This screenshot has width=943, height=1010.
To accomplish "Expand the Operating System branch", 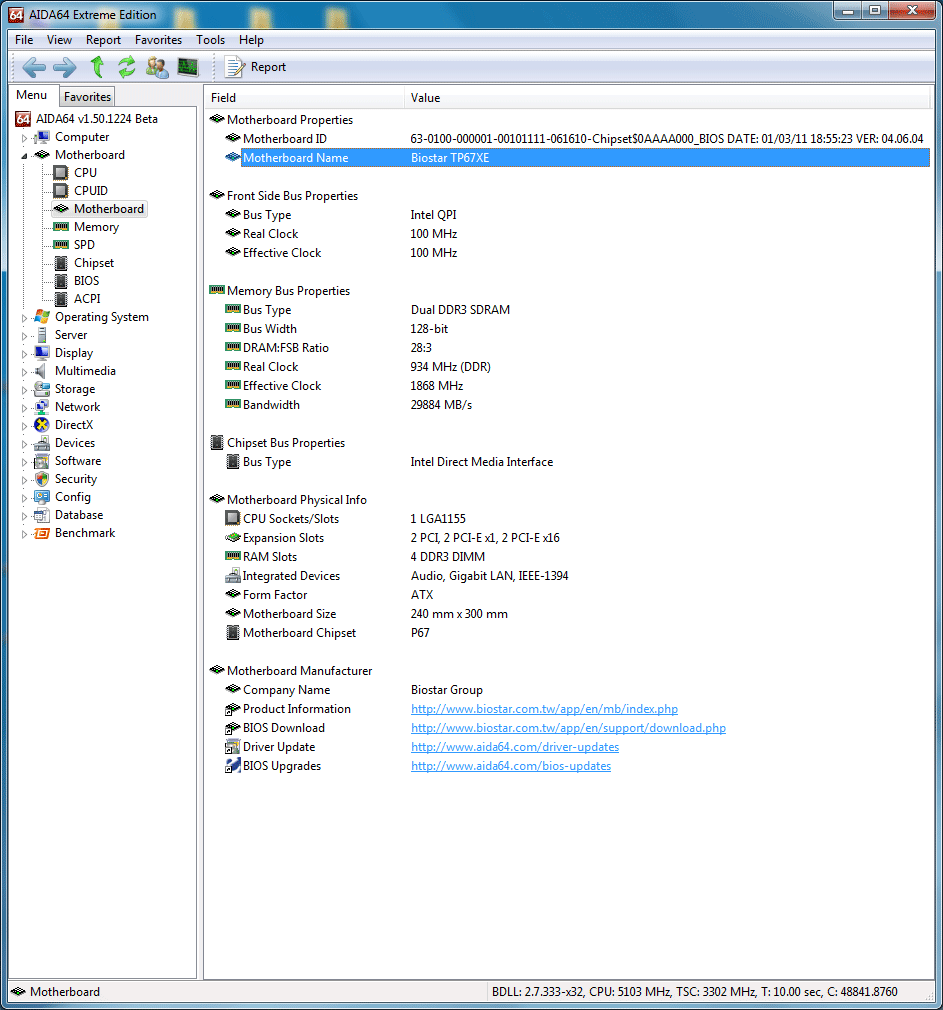I will (24, 318).
